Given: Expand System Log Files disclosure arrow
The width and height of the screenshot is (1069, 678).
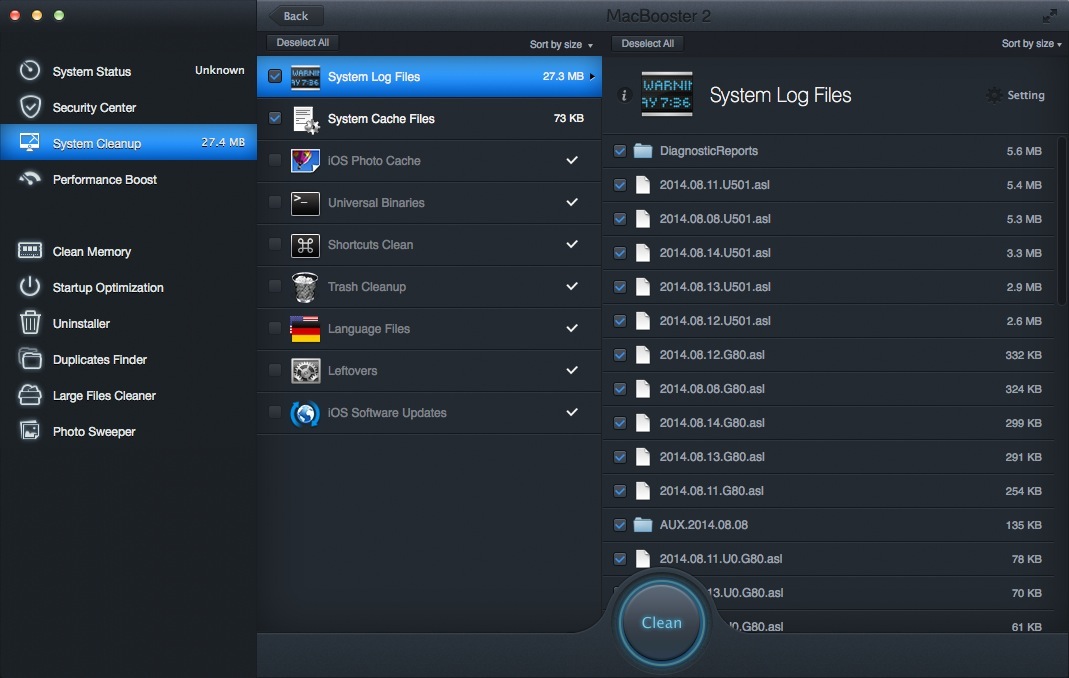Looking at the screenshot, I should point(593,77).
